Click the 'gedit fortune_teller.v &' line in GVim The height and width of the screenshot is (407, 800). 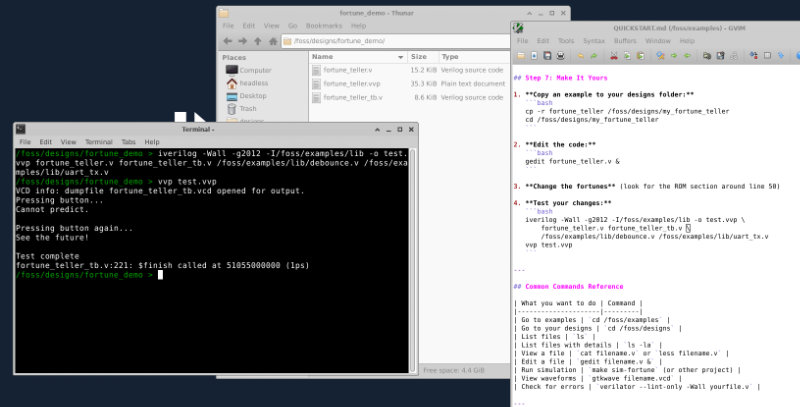click(572, 161)
